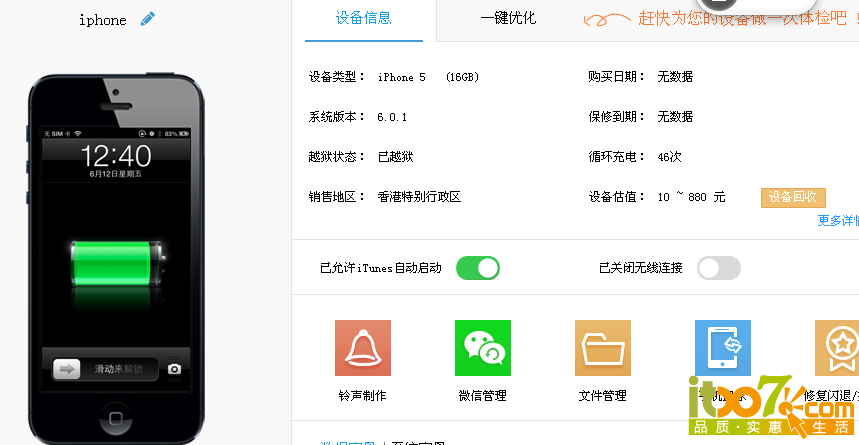The width and height of the screenshot is (859, 445).
Task: Click the 微信管理 label
Action: 483,395
